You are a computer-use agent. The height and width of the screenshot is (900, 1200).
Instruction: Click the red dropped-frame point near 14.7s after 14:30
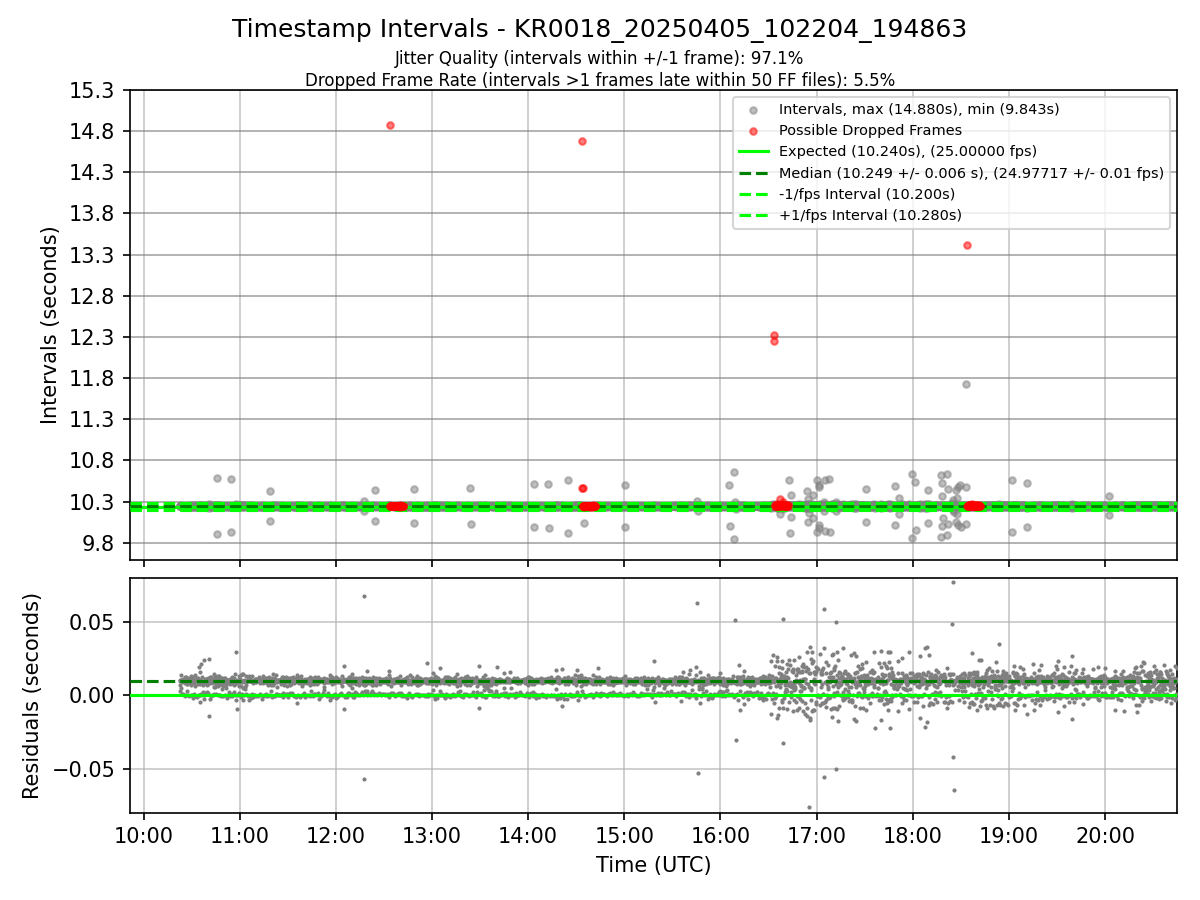point(582,141)
